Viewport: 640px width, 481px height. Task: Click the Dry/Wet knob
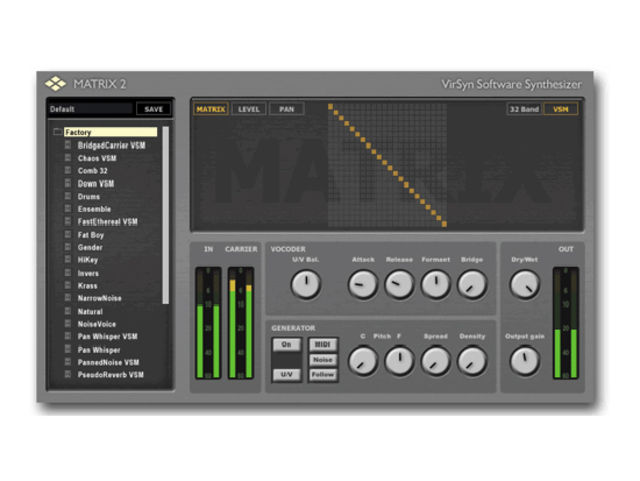(525, 285)
